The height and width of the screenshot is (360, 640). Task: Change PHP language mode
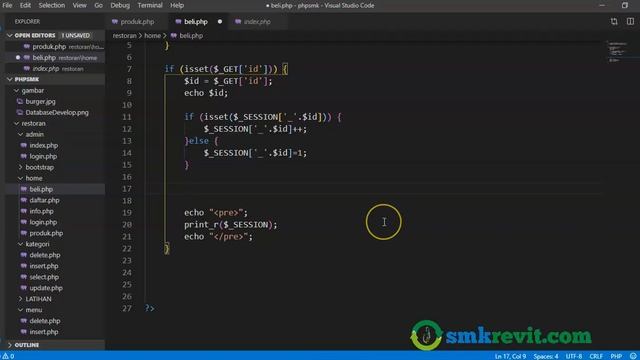point(616,356)
